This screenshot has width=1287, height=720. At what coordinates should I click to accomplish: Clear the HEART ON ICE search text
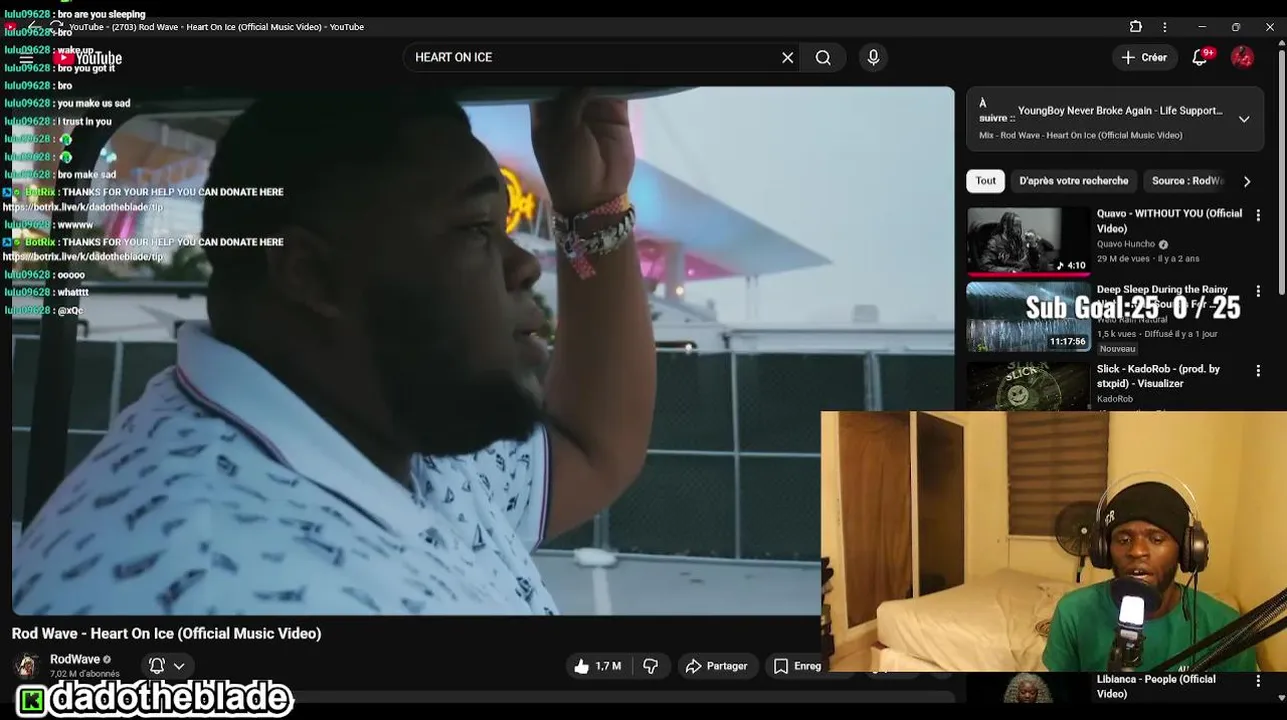click(x=787, y=57)
